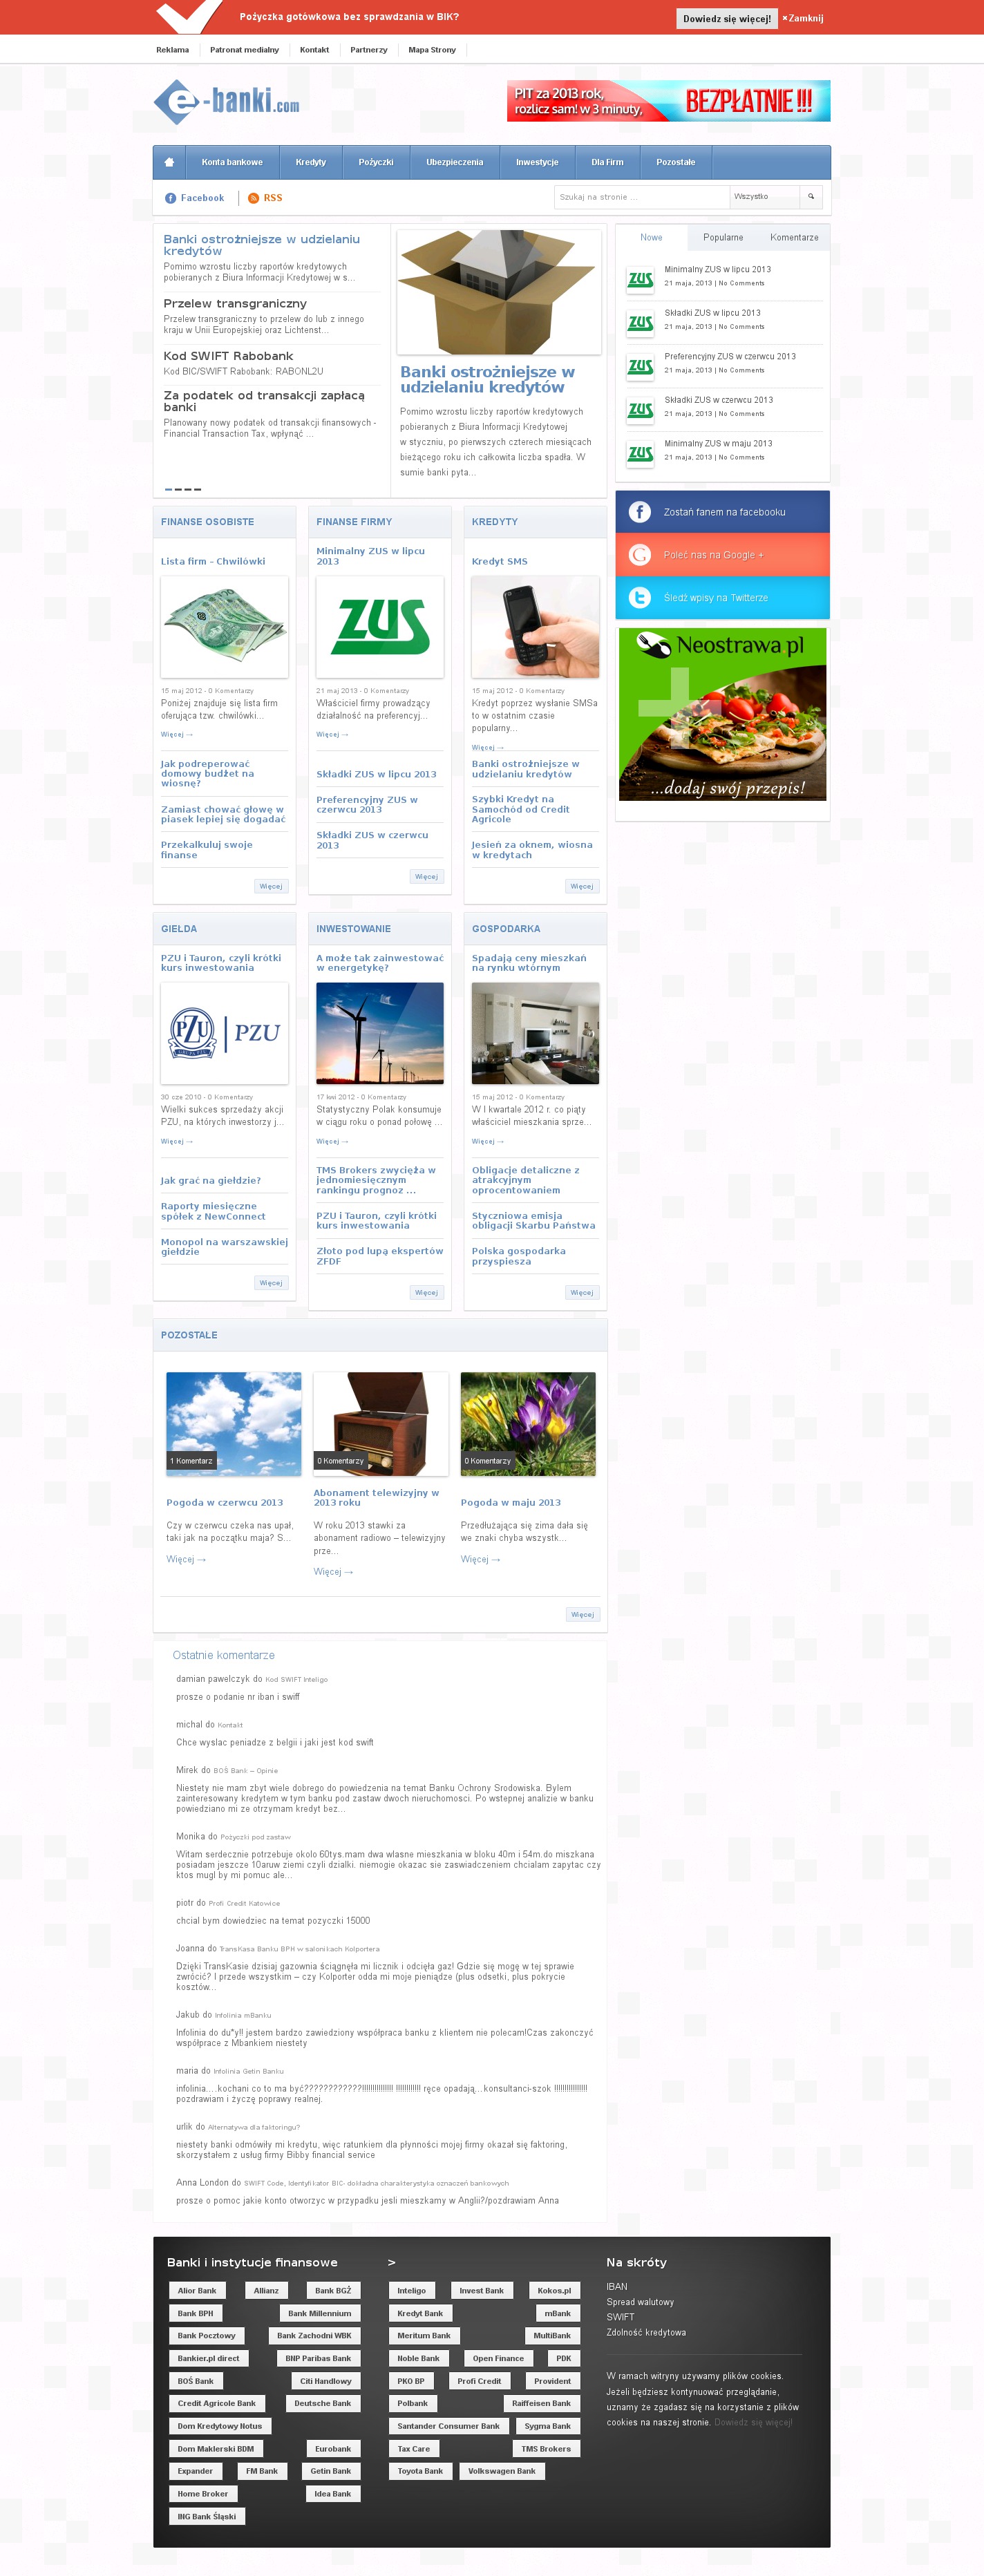Click the vintage radio thumbnail
This screenshot has height=2576, width=984.
381,1424
